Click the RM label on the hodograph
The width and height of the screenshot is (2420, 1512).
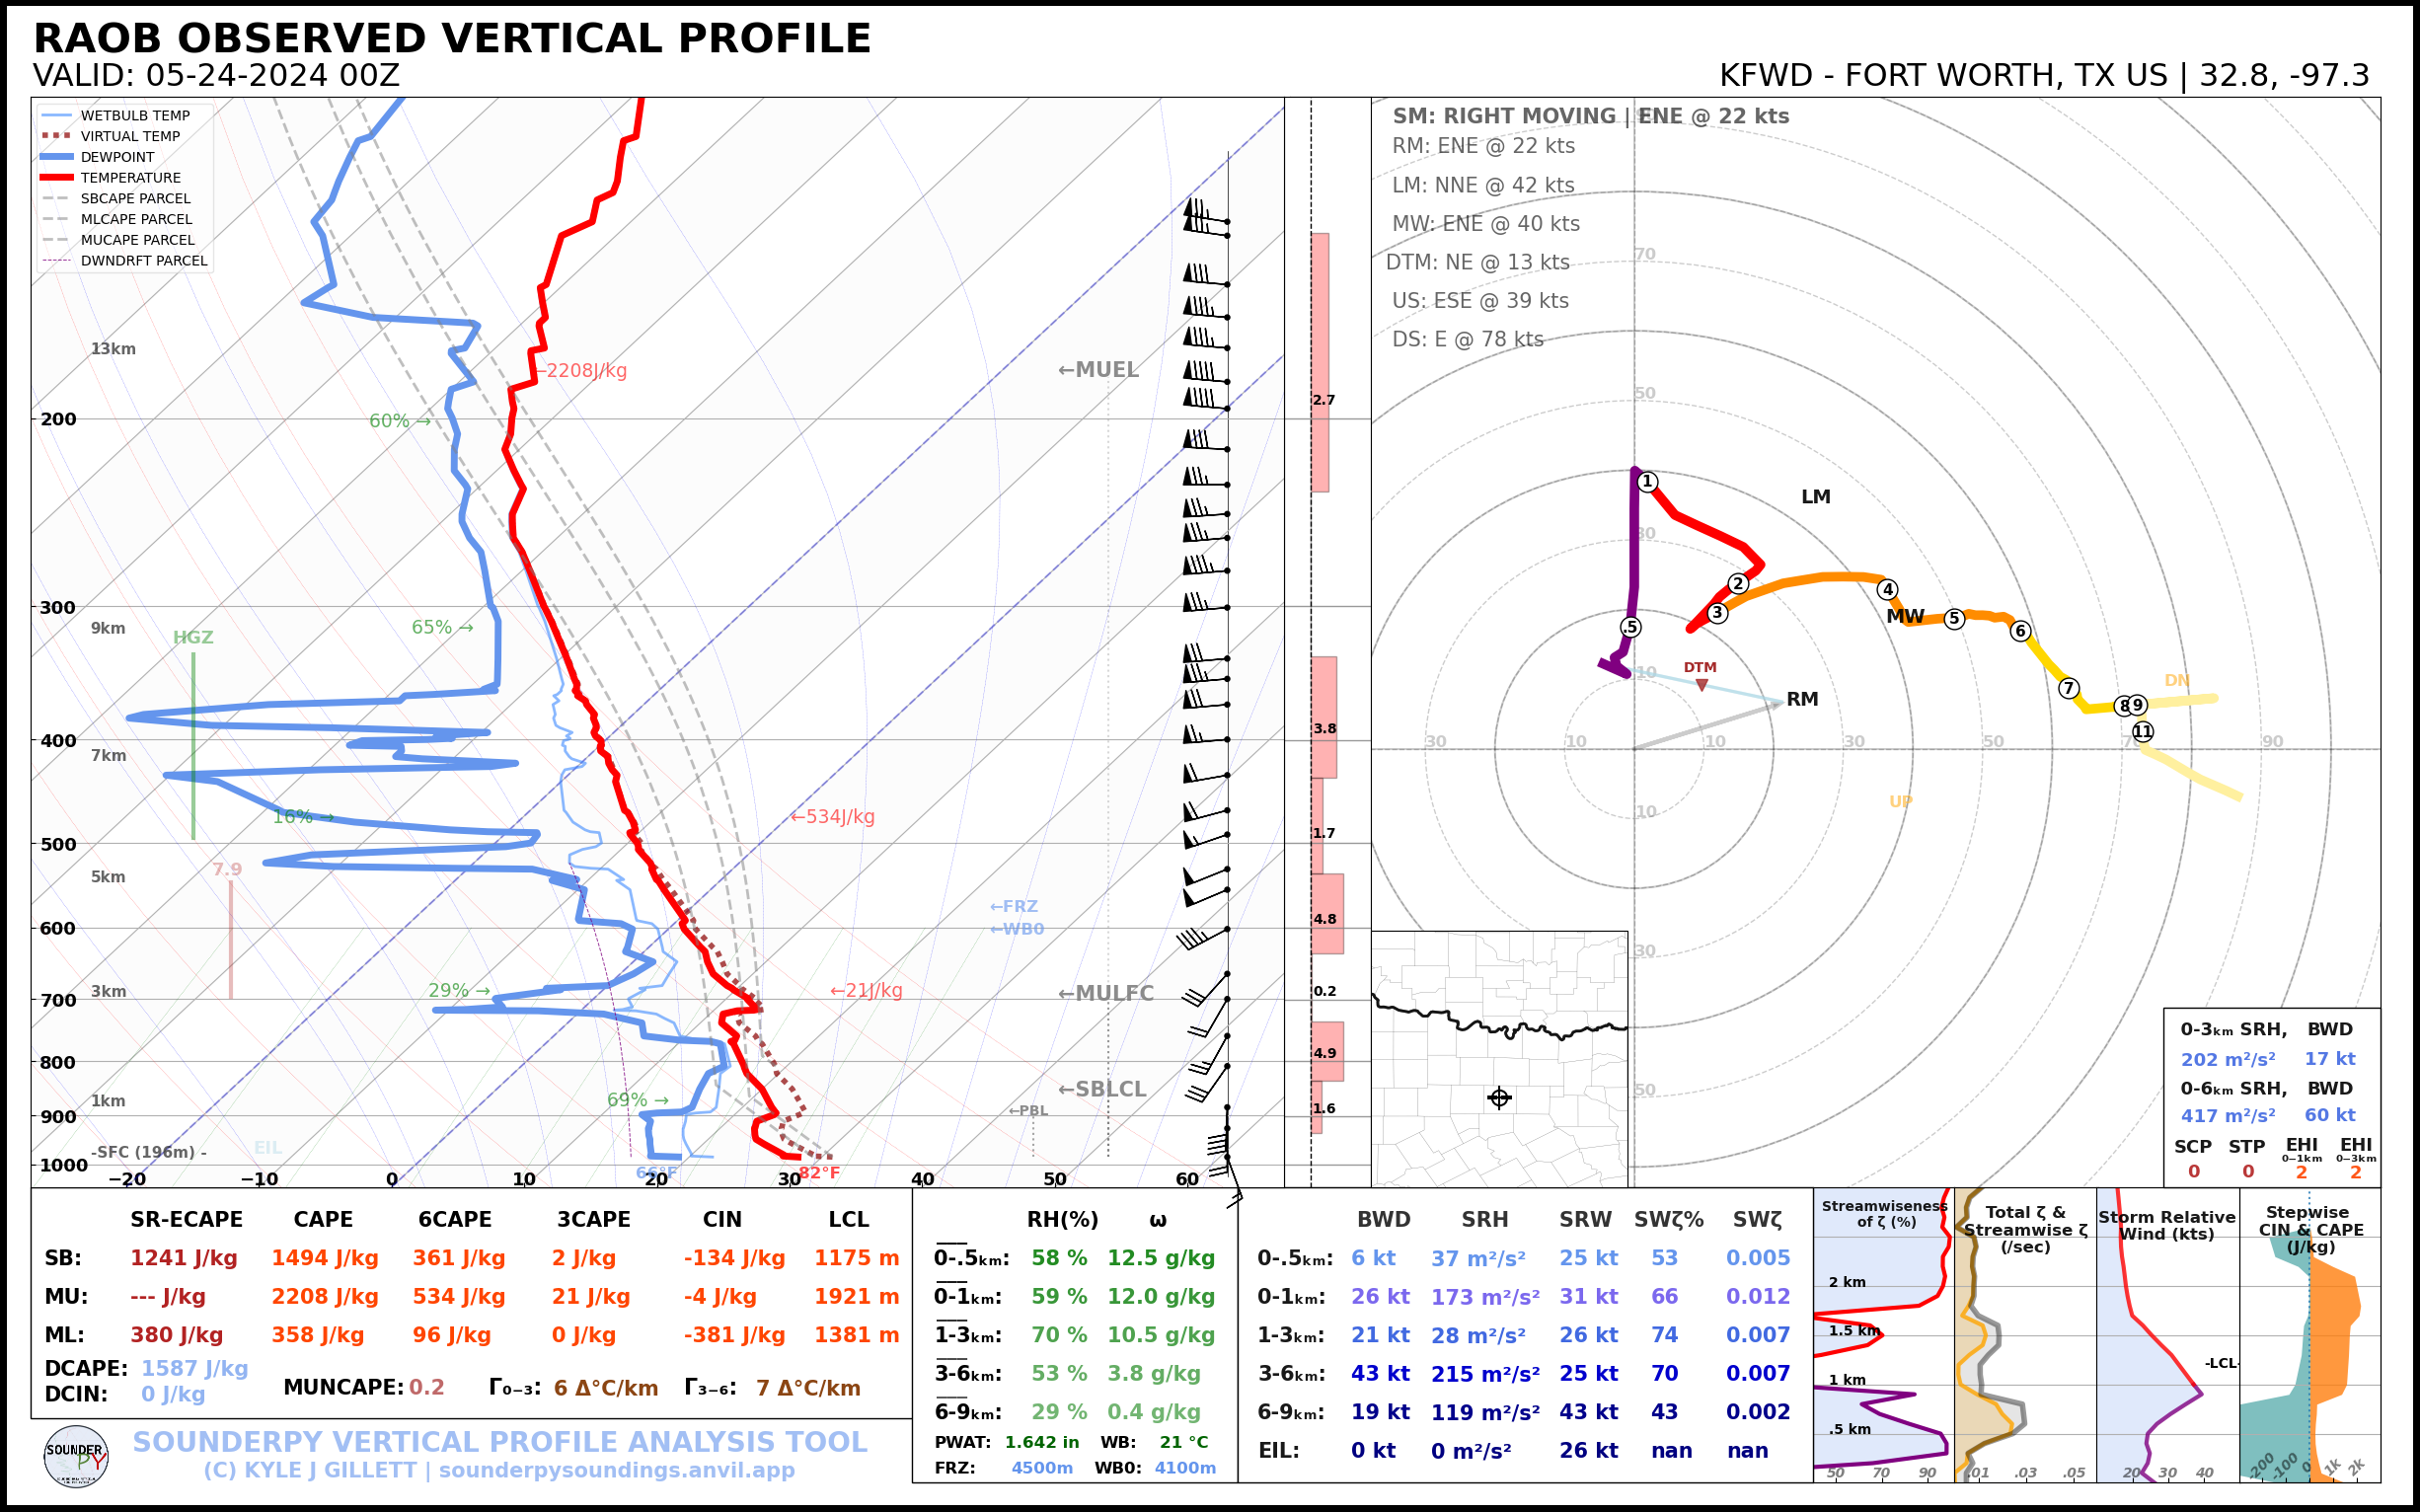pos(1802,699)
